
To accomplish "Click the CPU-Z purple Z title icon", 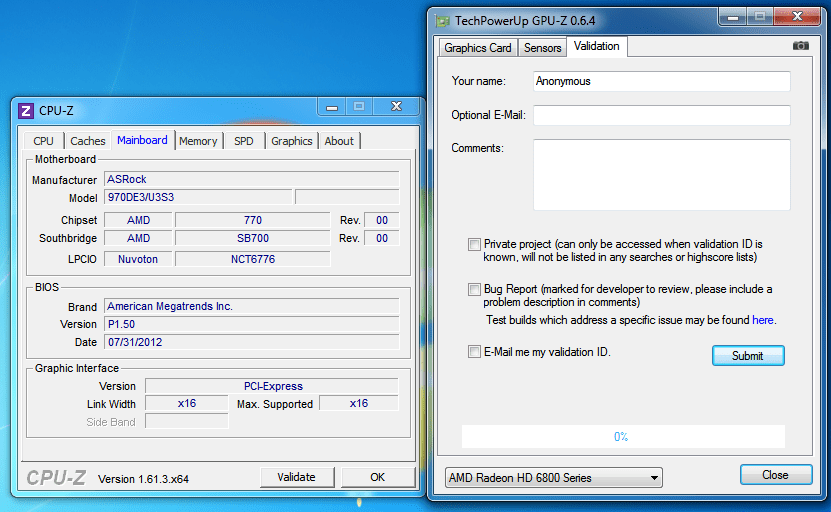I will (26, 111).
